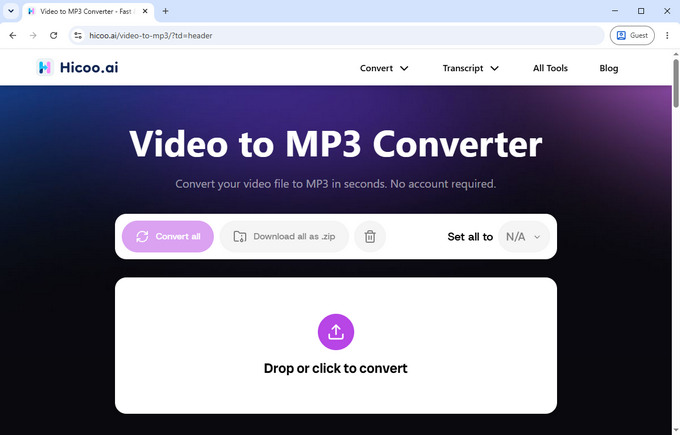Click Download all as .zip button
Screen dimensions: 680x435
point(284,236)
